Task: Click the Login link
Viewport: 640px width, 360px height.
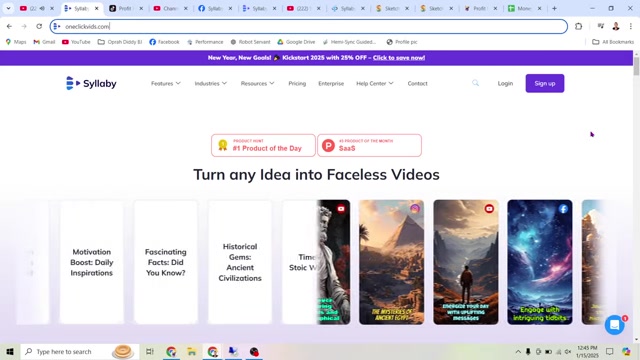Action: pos(505,83)
